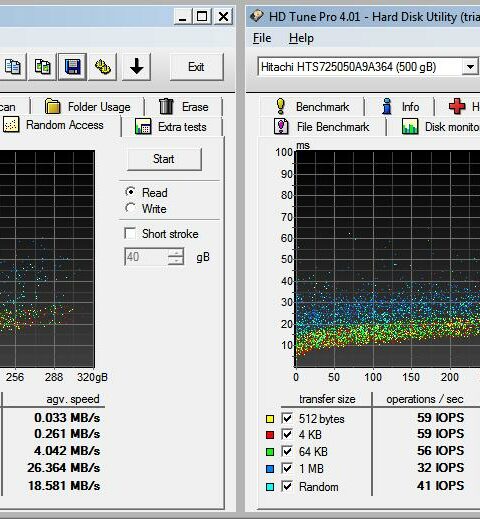Click the red 4 KB color swatch
480x519 pixels.
[x=270, y=435]
